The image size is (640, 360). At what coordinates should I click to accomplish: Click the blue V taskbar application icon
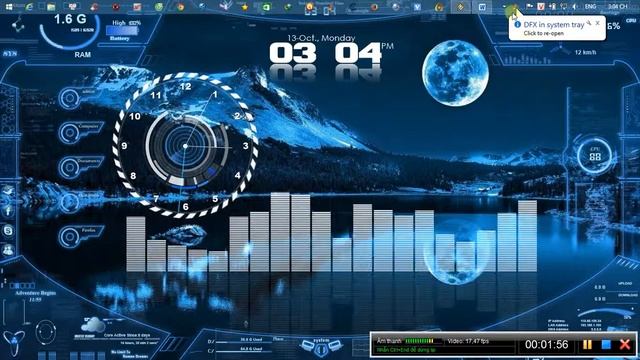click(x=417, y=7)
